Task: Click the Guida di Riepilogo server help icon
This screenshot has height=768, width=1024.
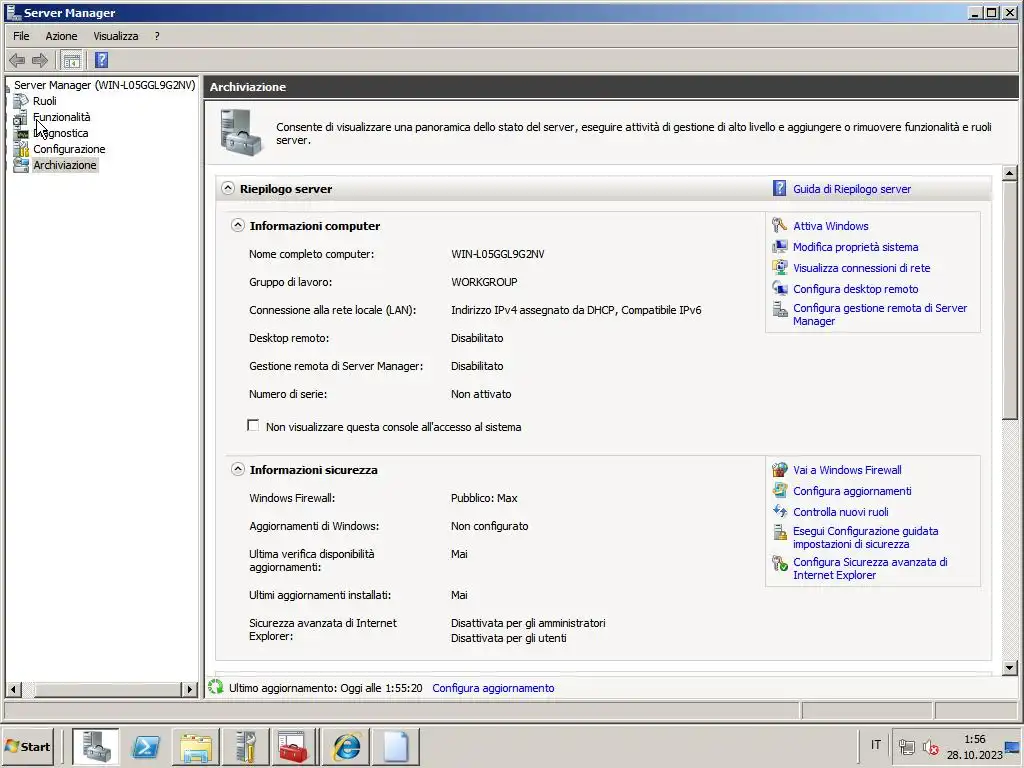Action: click(779, 189)
